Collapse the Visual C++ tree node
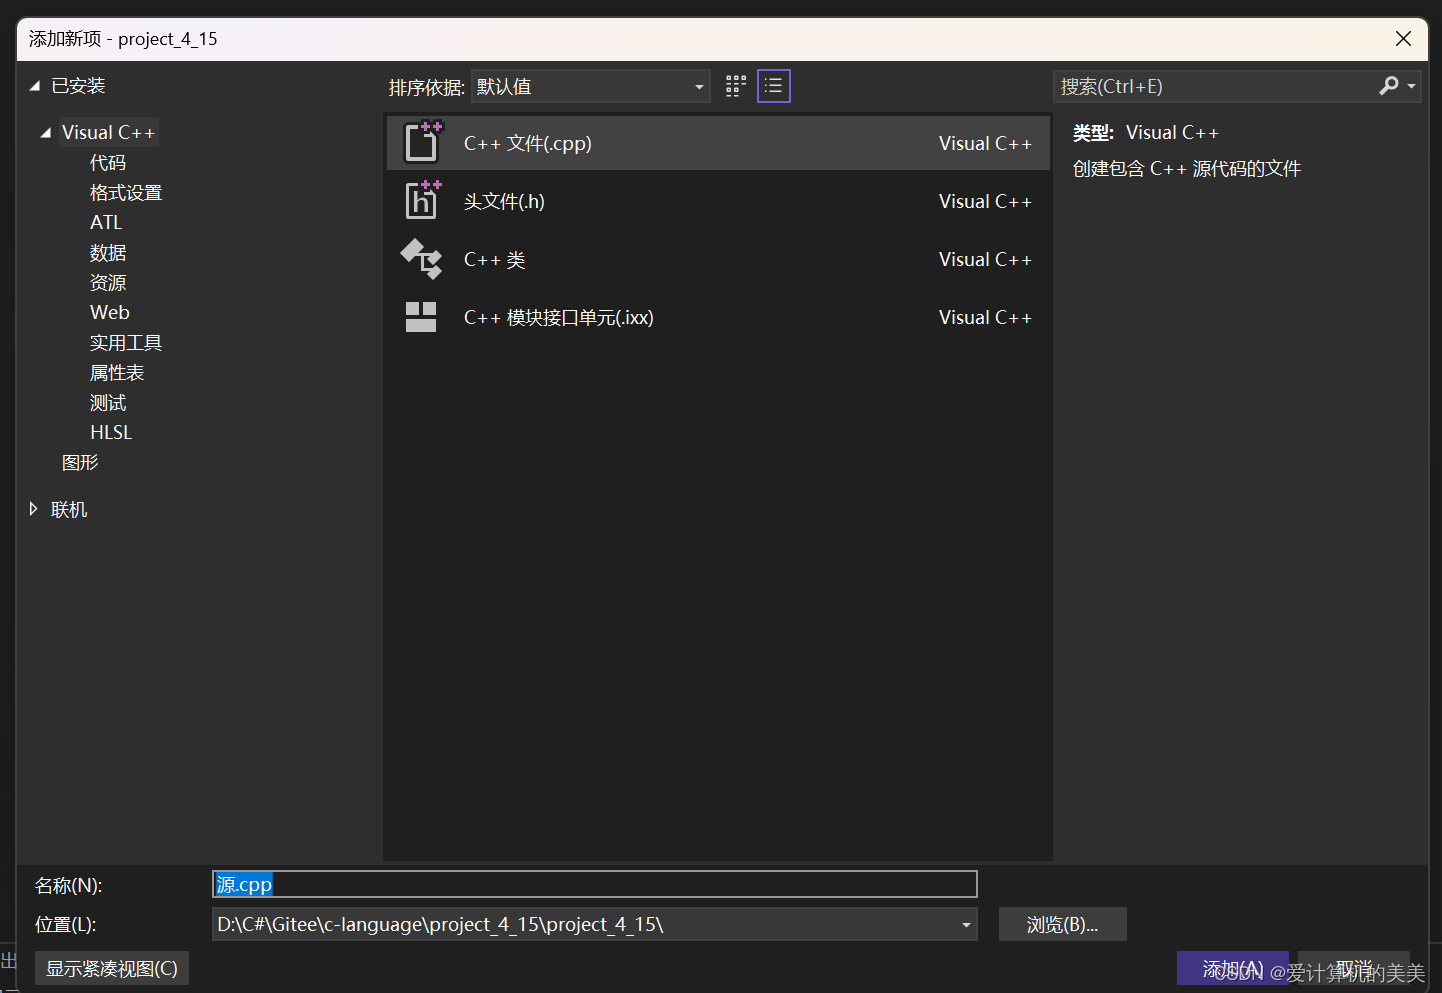This screenshot has height=993, width=1442. tap(46, 132)
